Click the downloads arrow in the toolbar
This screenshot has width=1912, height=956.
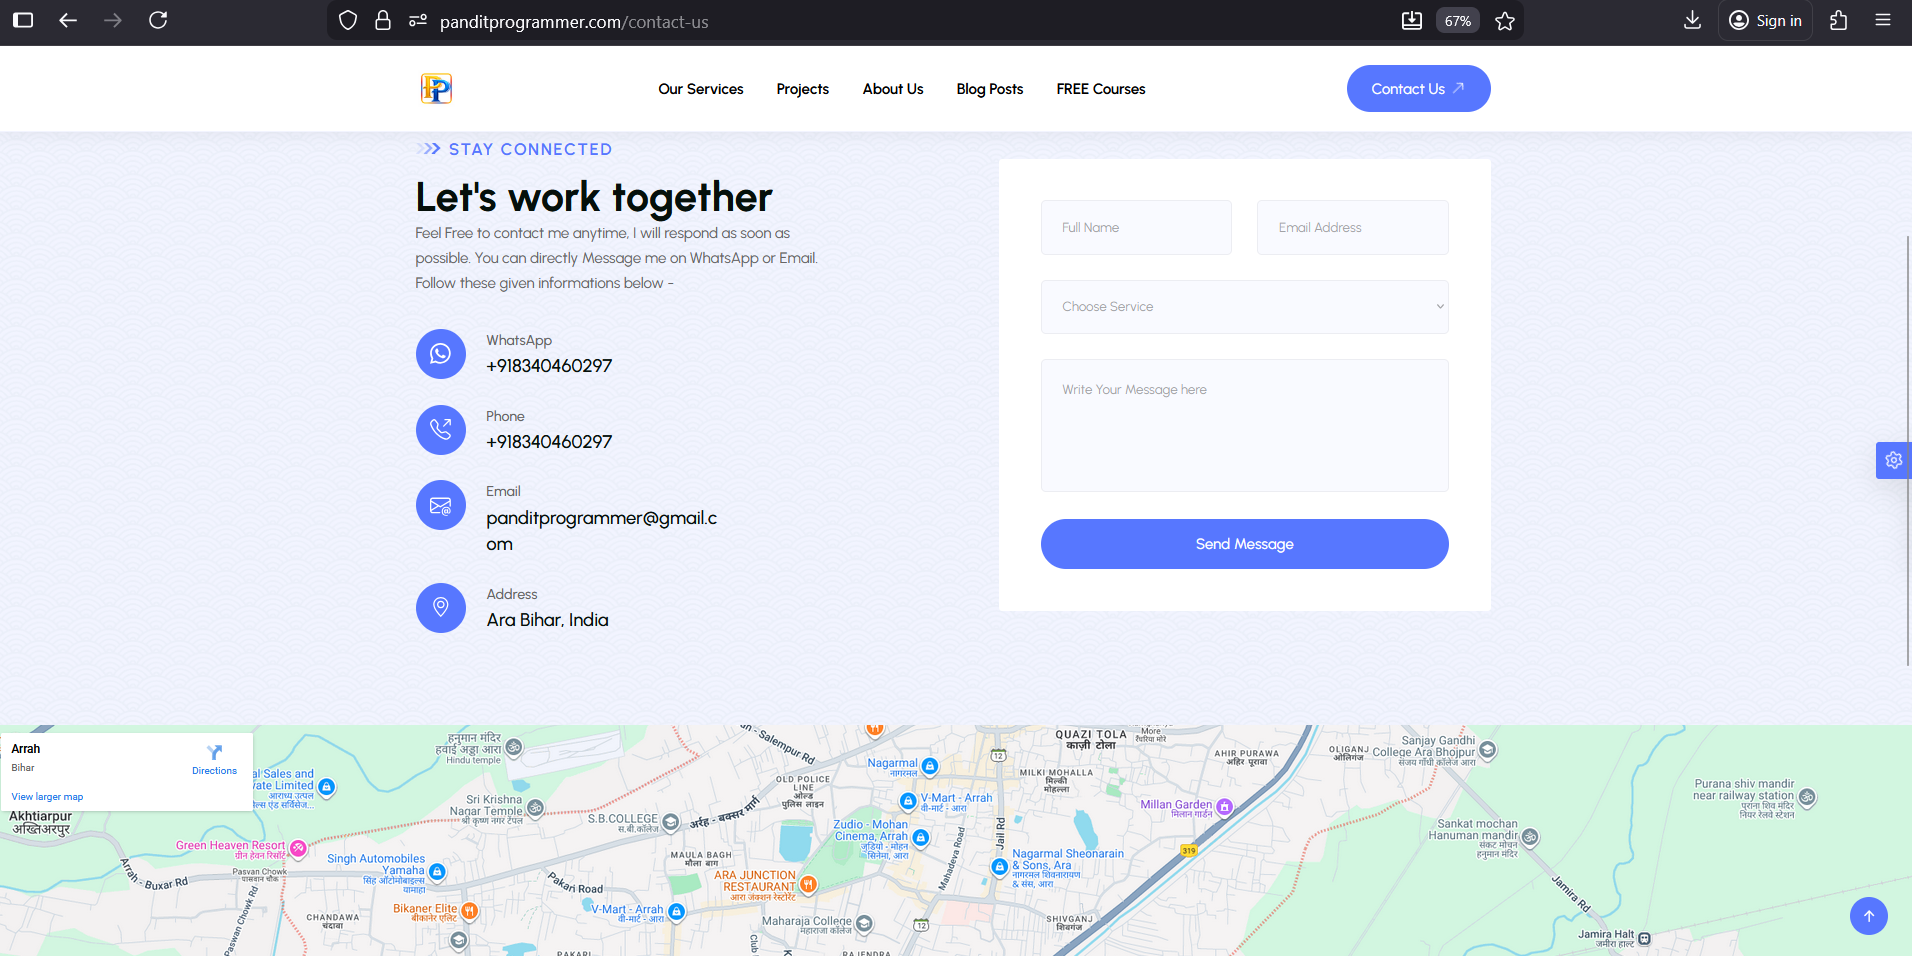(x=1691, y=20)
